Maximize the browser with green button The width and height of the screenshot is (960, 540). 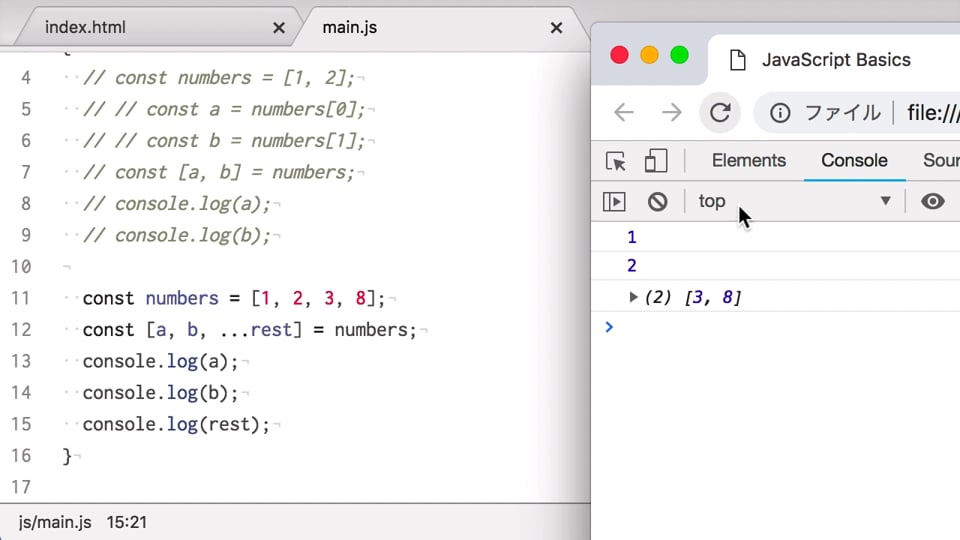tap(680, 55)
